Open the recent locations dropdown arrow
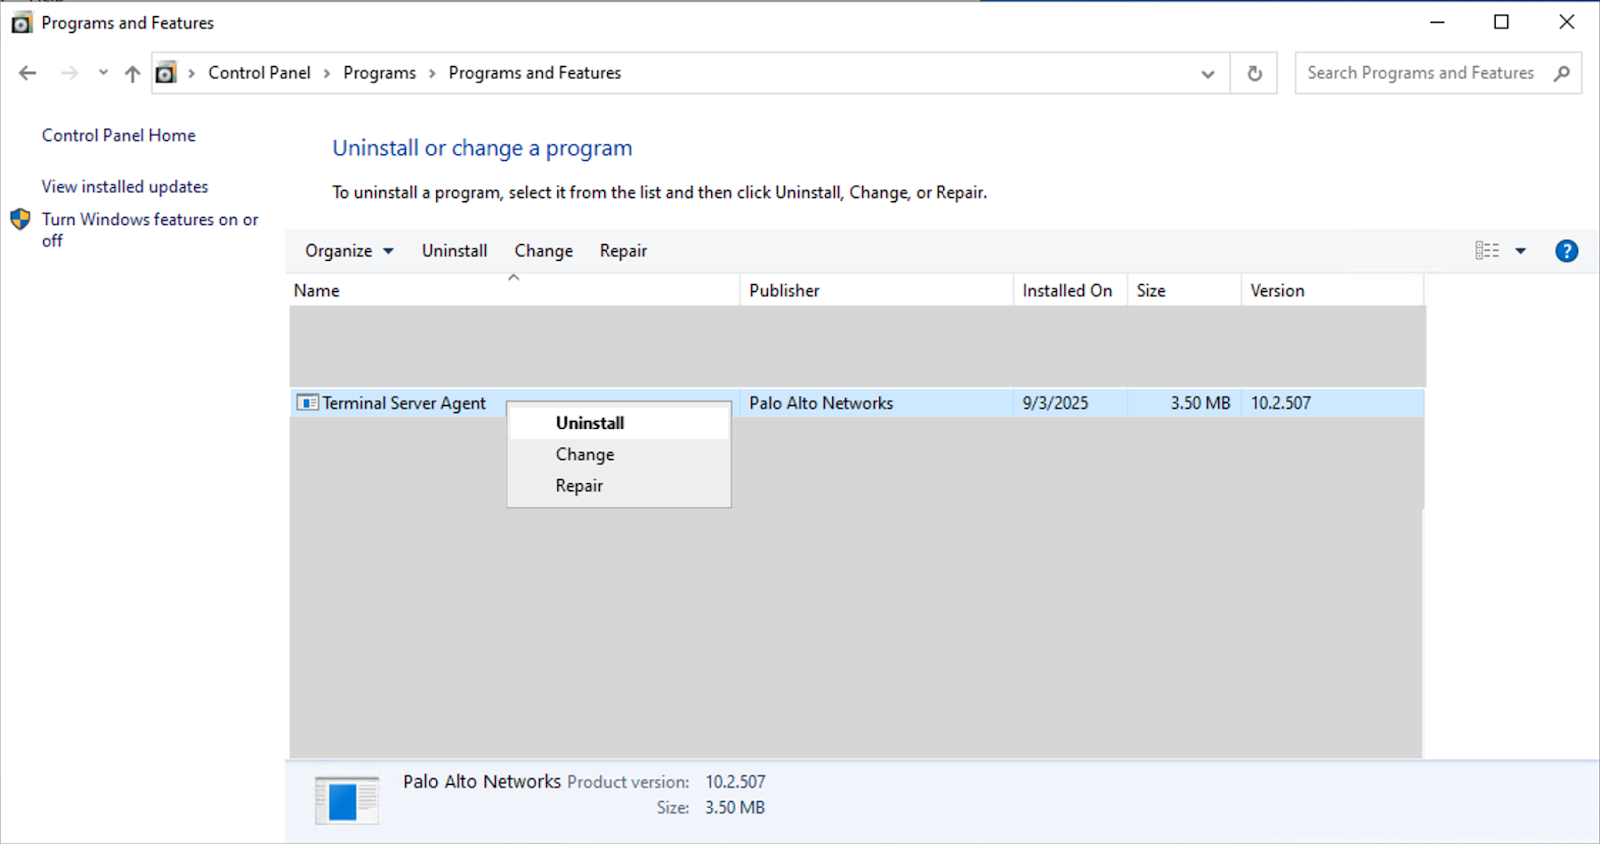This screenshot has height=844, width=1600. pos(103,73)
